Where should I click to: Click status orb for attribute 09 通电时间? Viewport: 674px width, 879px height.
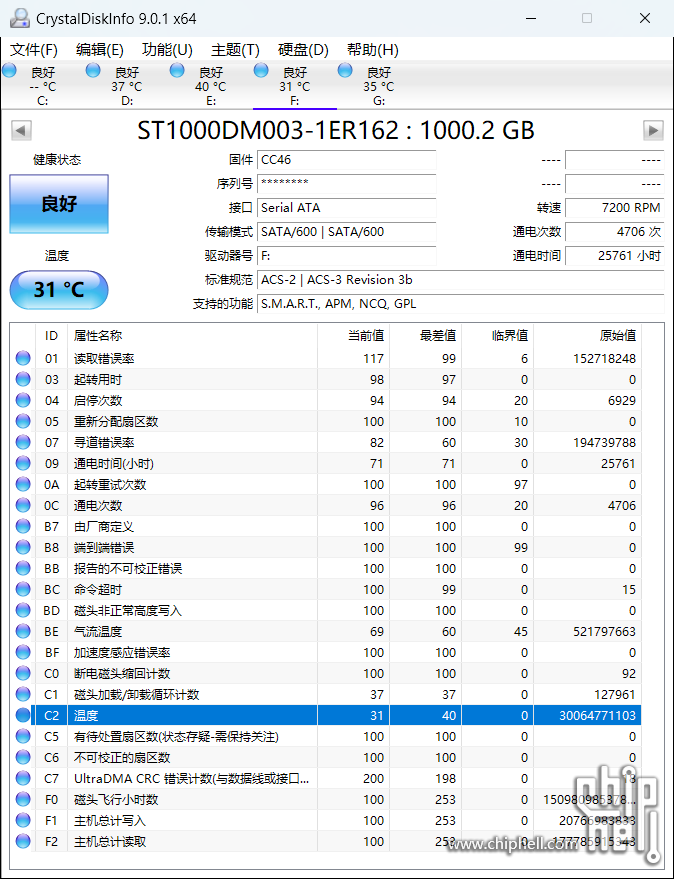click(23, 464)
